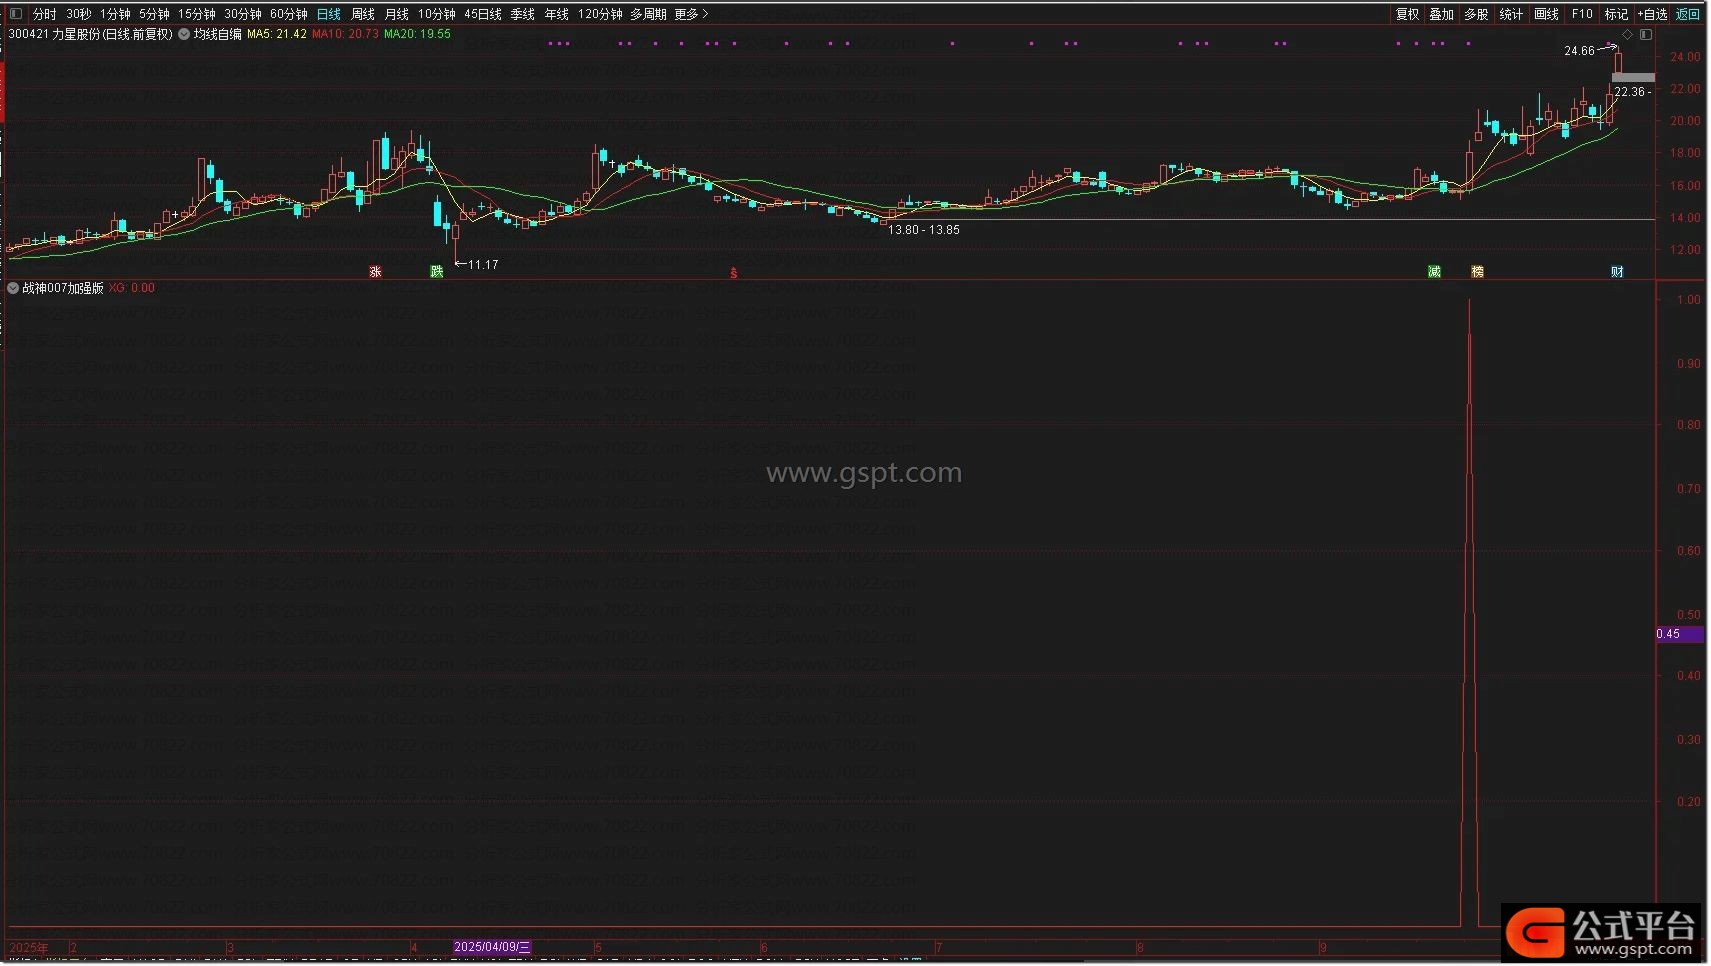Expand the 更多 period options
Image resolution: width=1711 pixels, height=966 pixels.
click(x=691, y=14)
